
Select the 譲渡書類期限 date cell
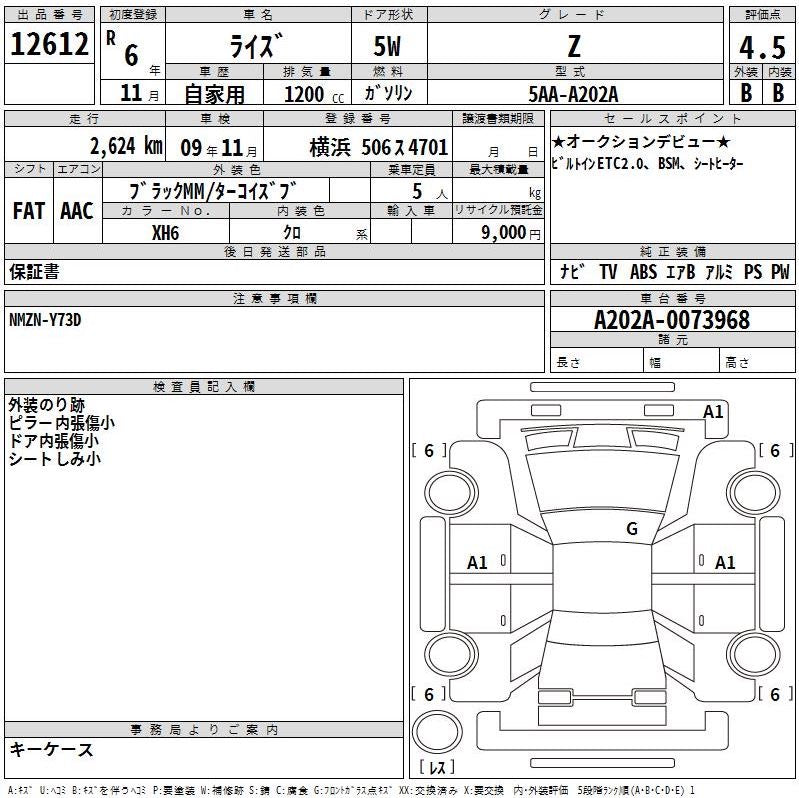coord(498,144)
